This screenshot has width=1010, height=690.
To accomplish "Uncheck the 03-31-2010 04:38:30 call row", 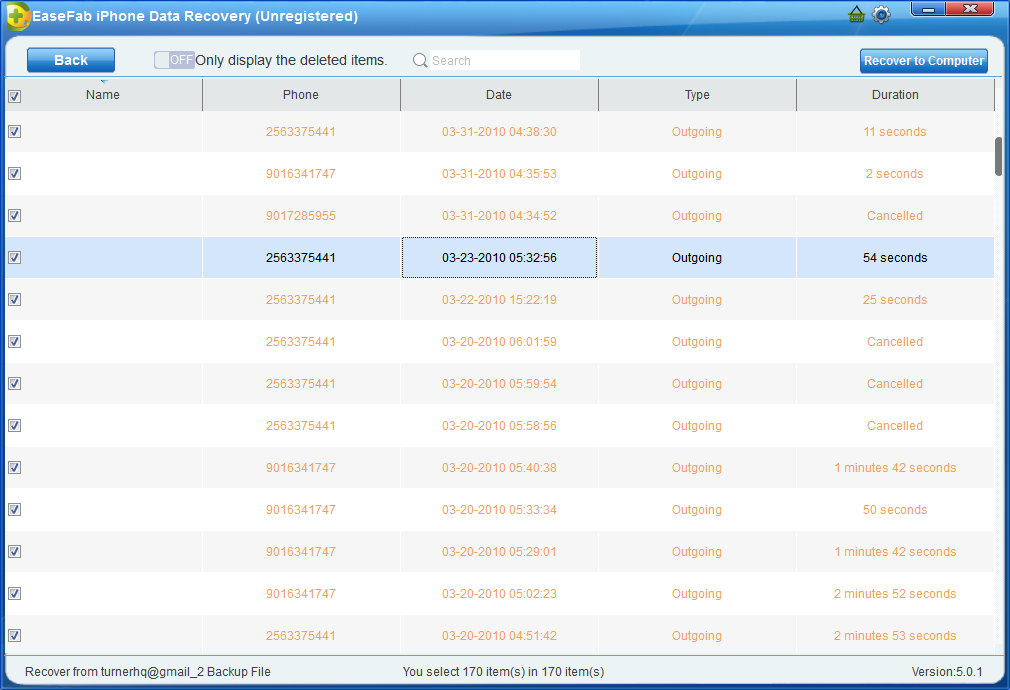I will point(14,131).
